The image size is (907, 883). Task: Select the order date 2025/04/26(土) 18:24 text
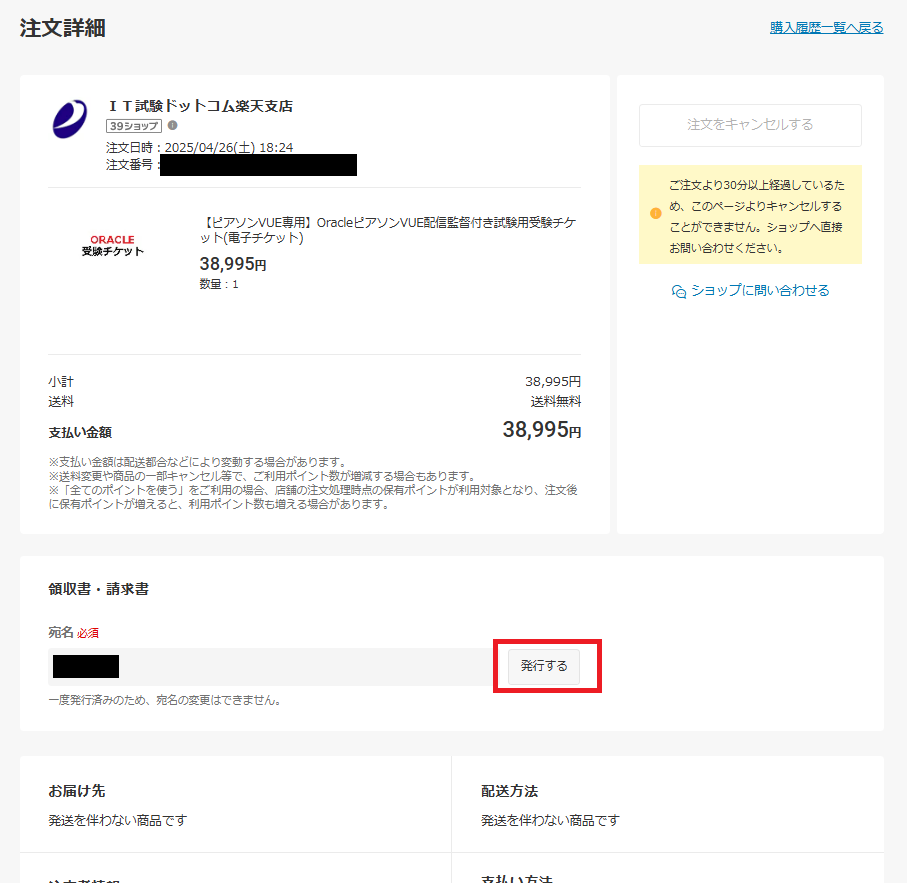(x=228, y=147)
